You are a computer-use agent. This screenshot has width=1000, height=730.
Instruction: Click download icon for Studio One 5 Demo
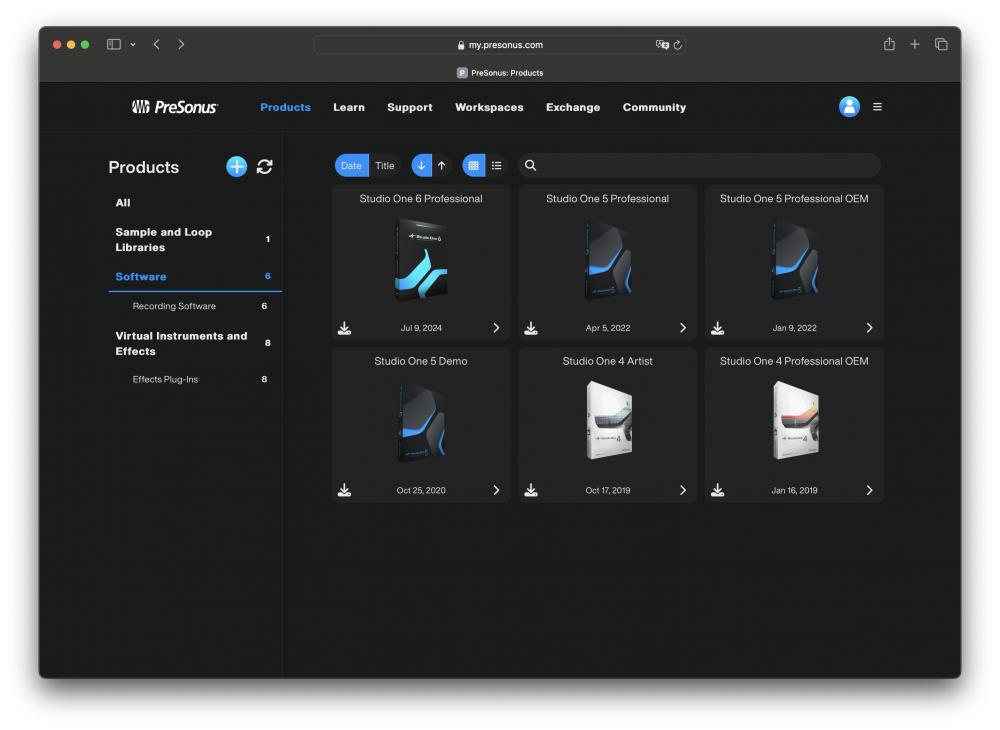click(x=344, y=490)
